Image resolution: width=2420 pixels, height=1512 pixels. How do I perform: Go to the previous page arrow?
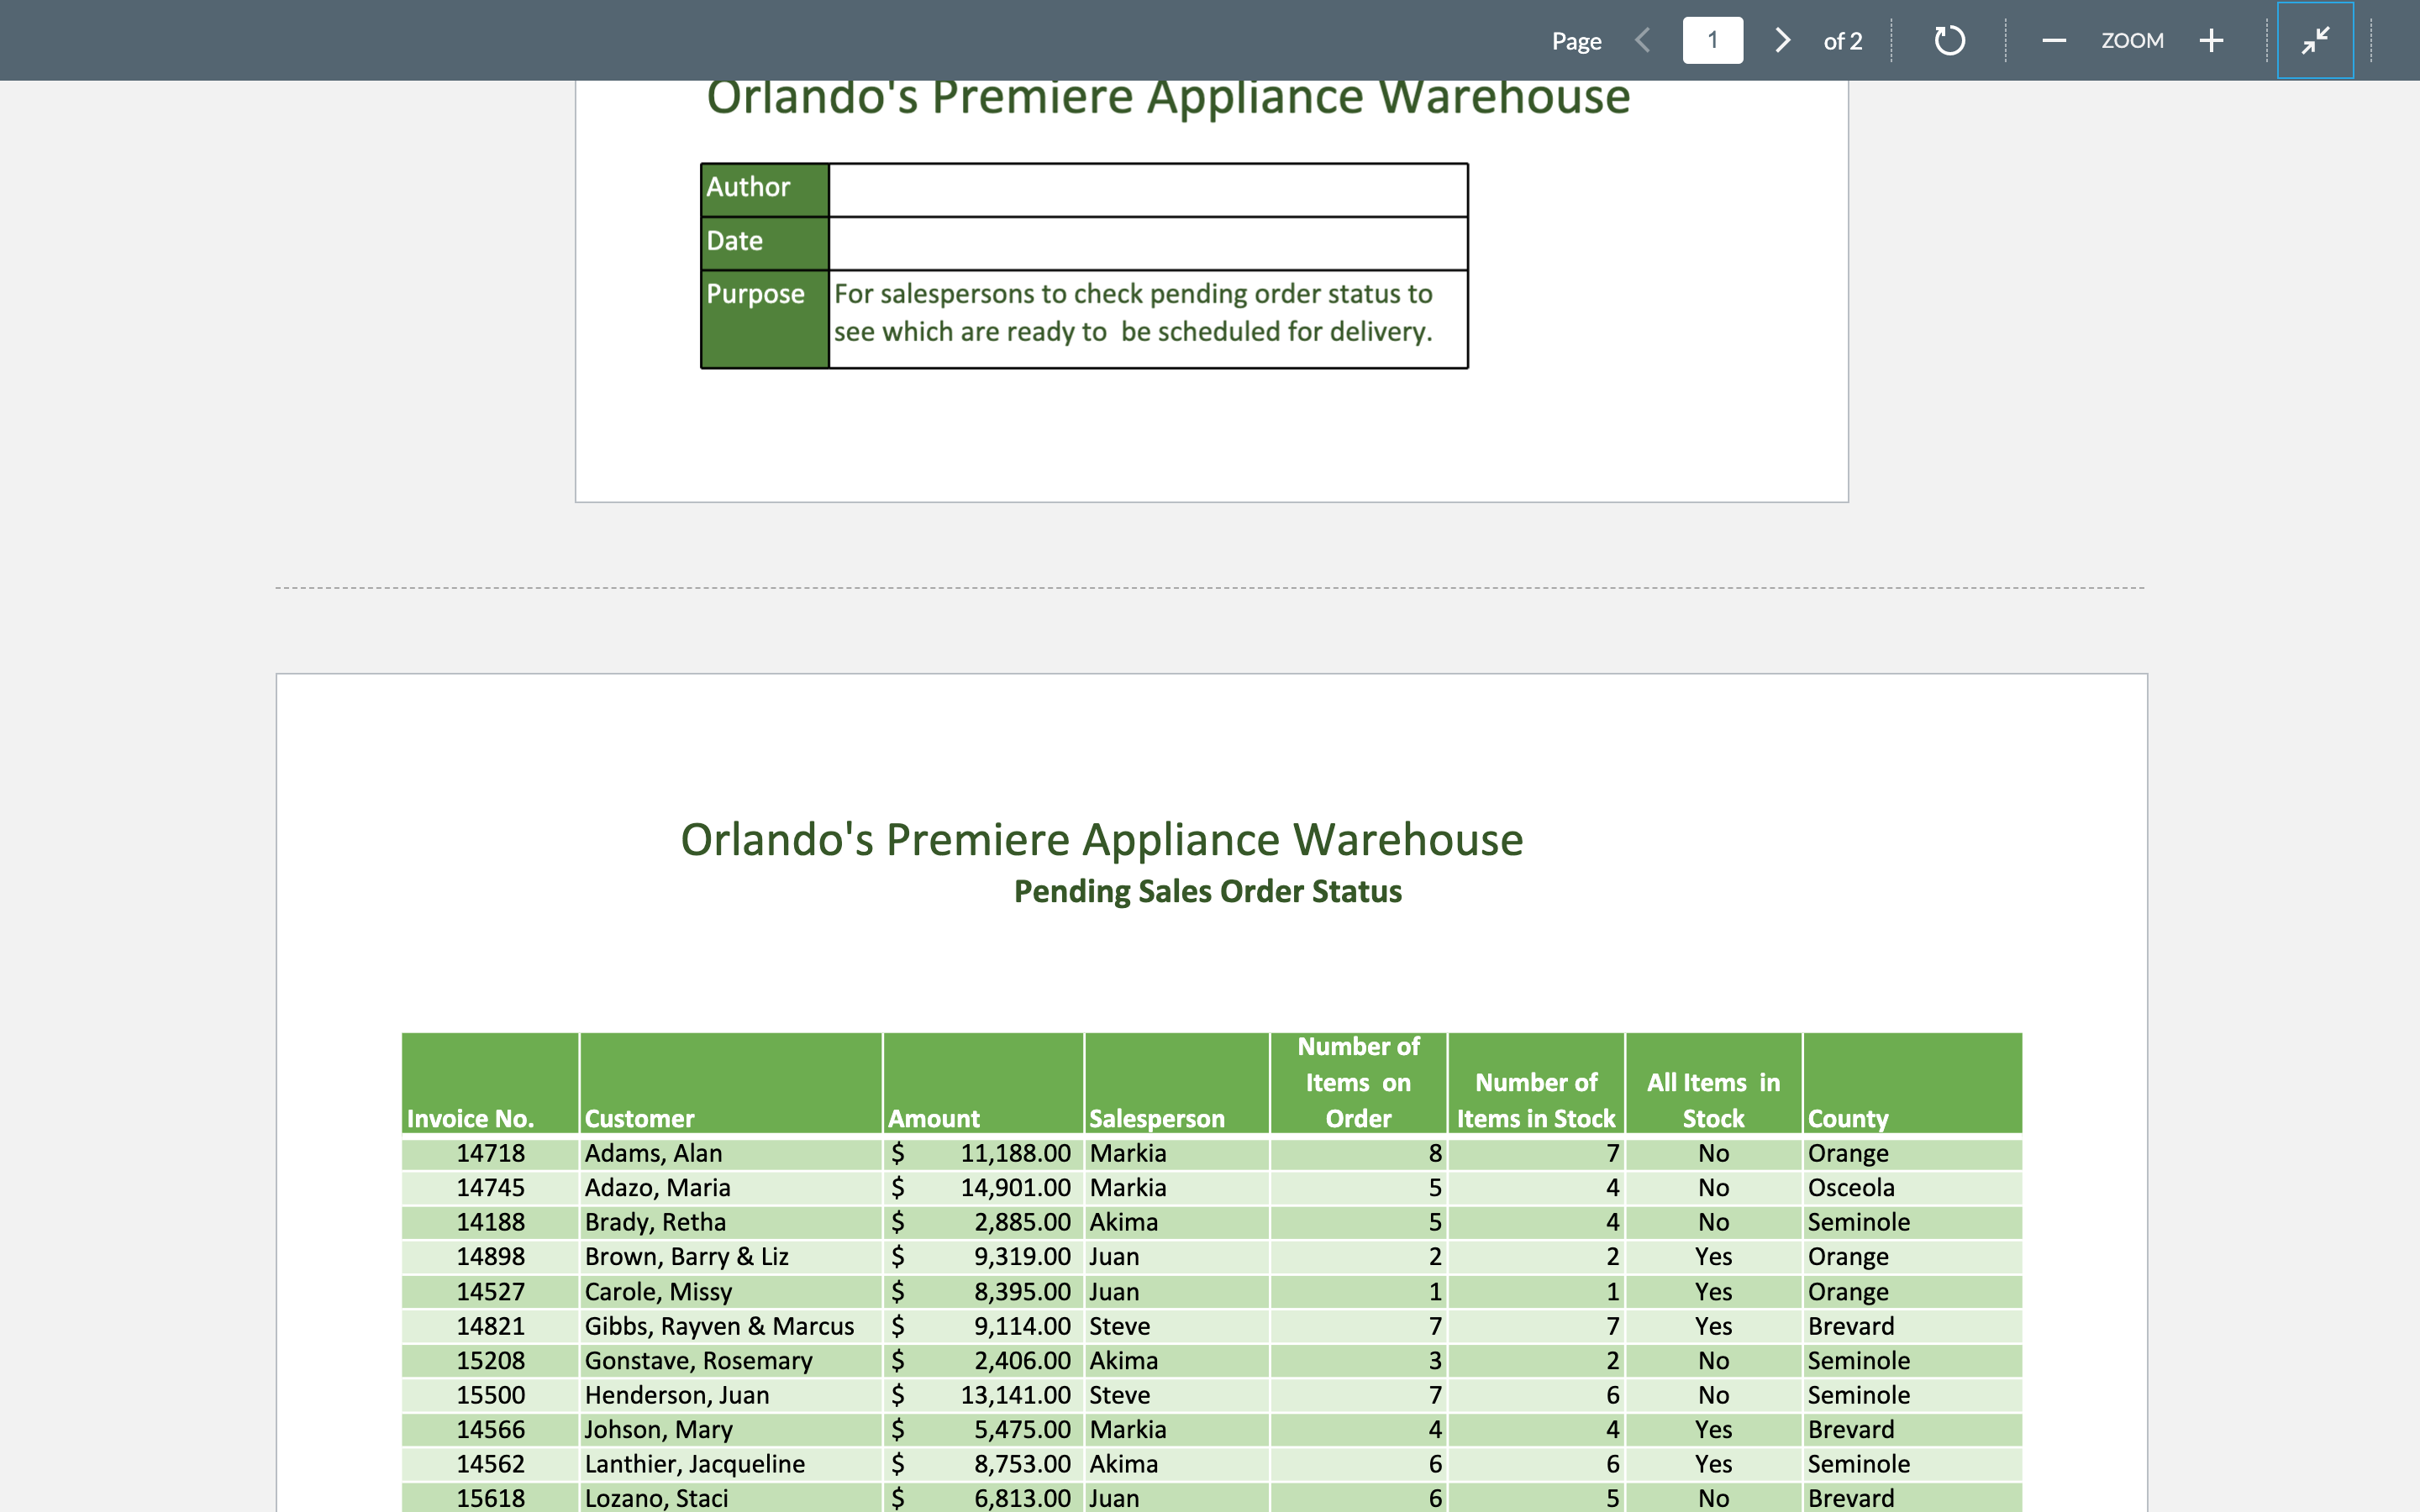(1642, 40)
